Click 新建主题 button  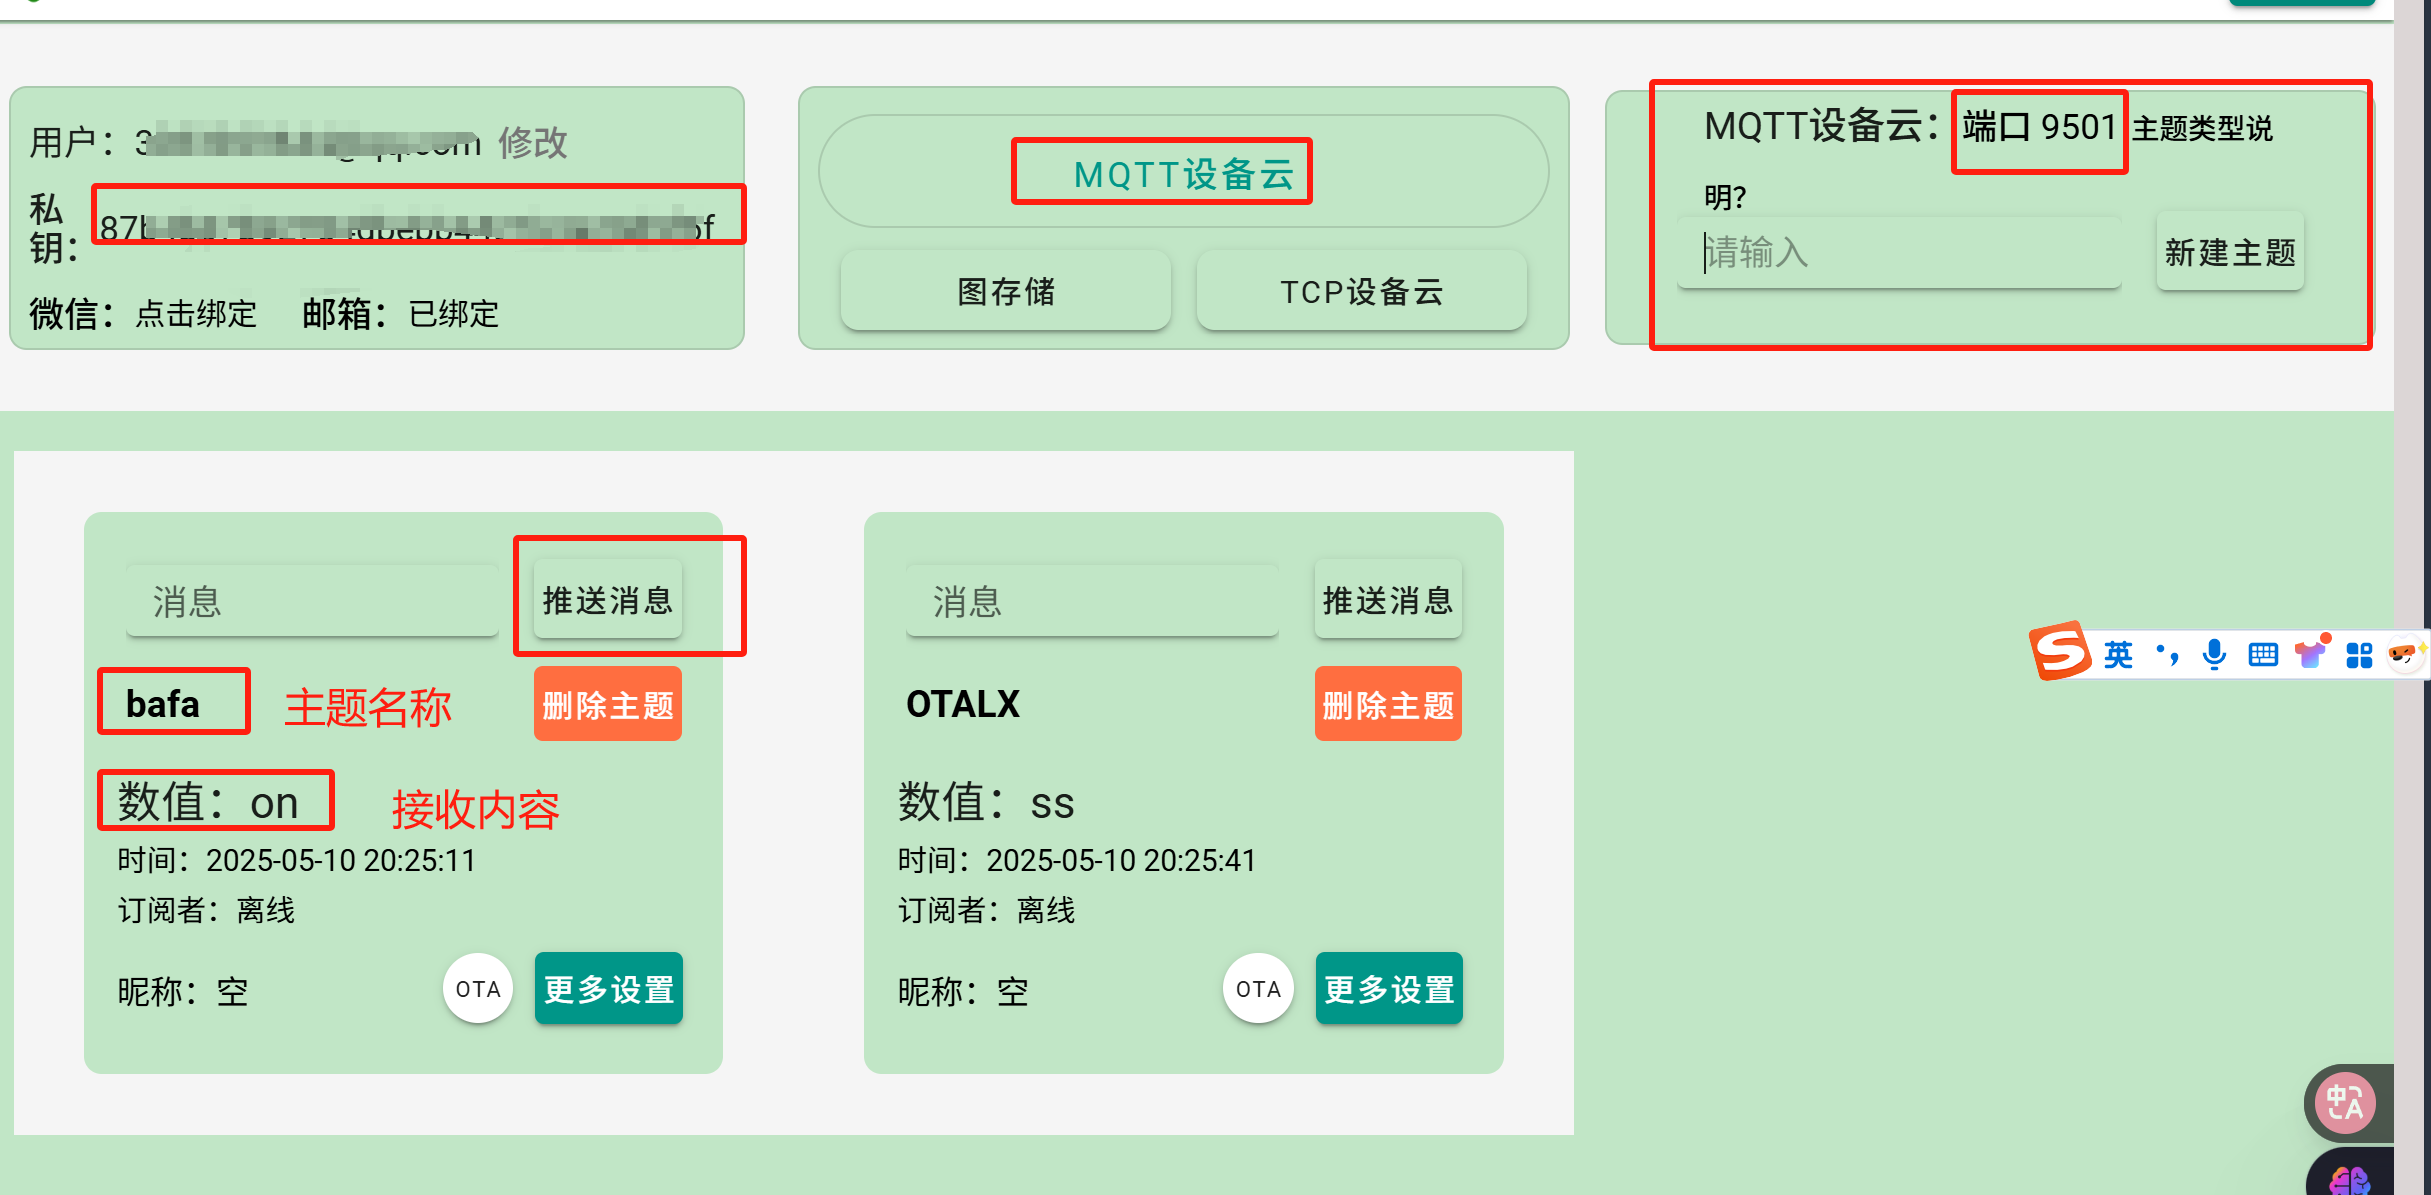pyautogui.click(x=2230, y=252)
